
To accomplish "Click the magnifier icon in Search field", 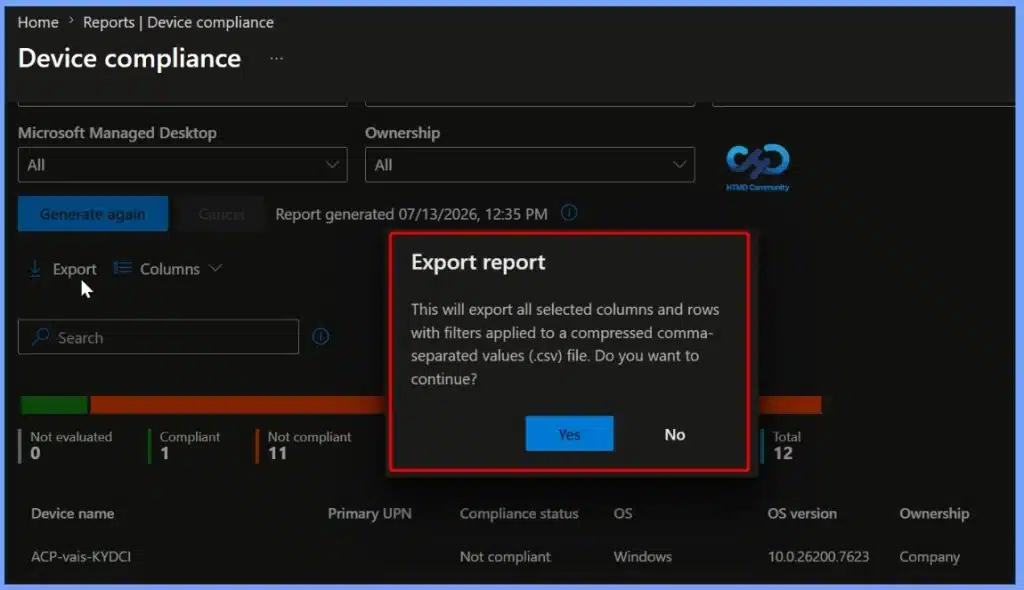I will (40, 336).
